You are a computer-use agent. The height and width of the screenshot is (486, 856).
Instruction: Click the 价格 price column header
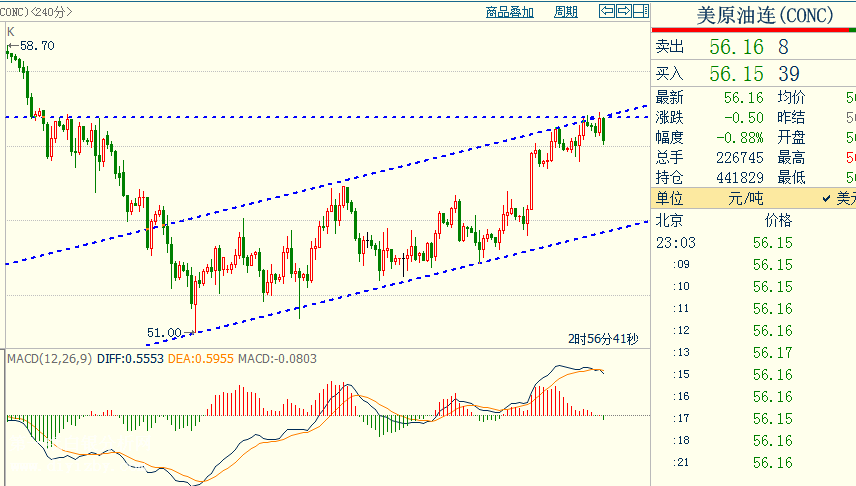(777, 220)
